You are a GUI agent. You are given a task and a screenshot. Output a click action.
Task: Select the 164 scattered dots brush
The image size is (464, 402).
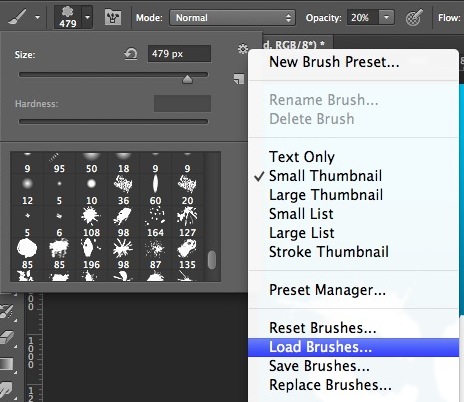click(155, 223)
